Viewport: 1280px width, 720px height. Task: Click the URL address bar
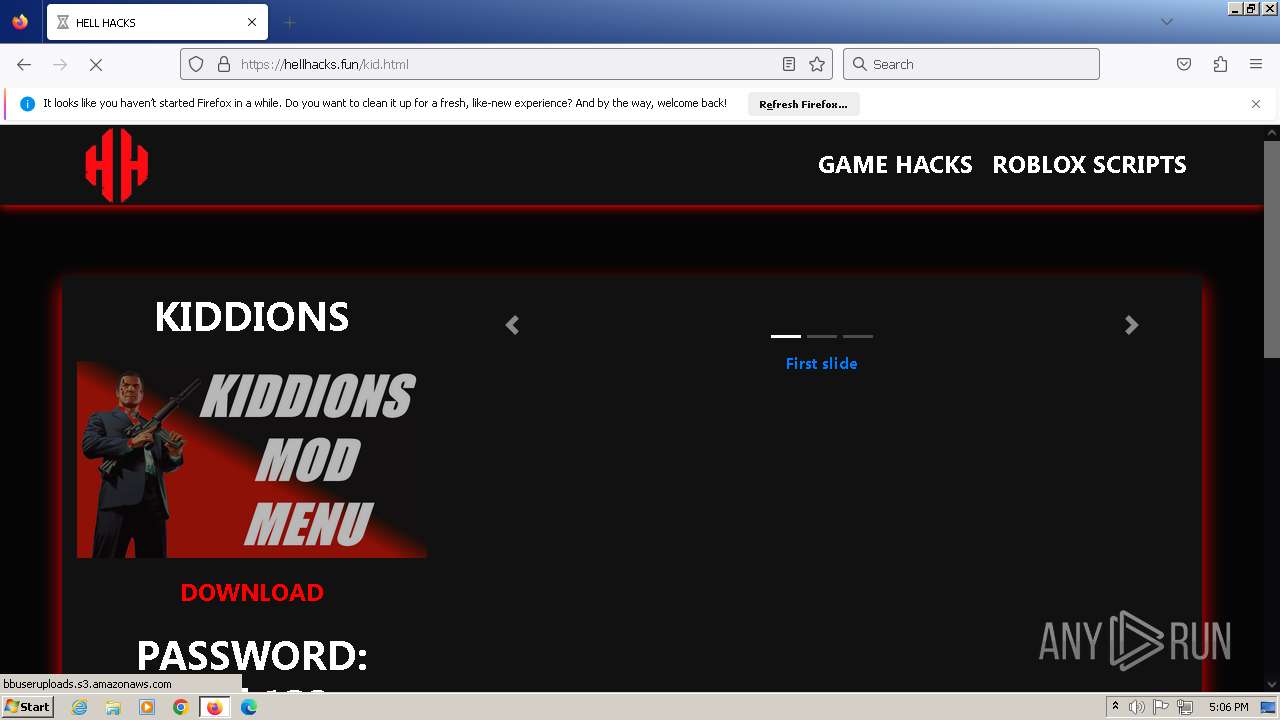pyautogui.click(x=505, y=64)
